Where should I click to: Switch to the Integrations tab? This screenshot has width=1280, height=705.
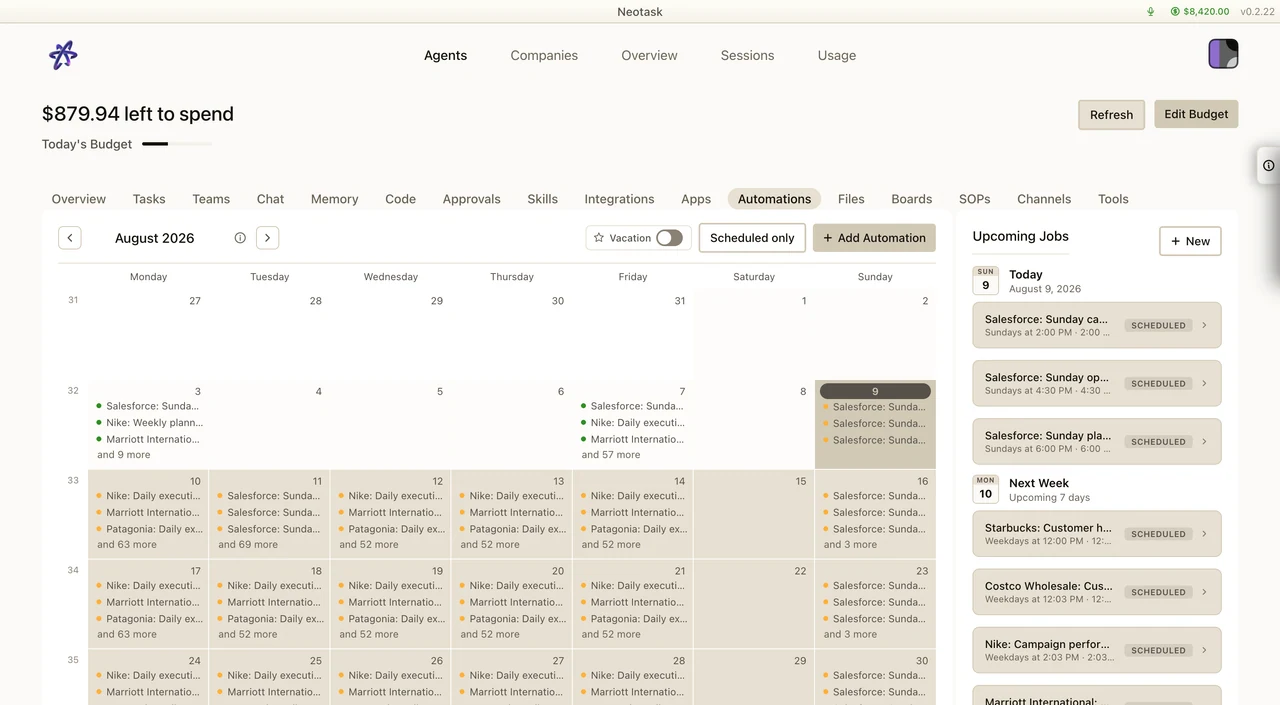click(619, 199)
